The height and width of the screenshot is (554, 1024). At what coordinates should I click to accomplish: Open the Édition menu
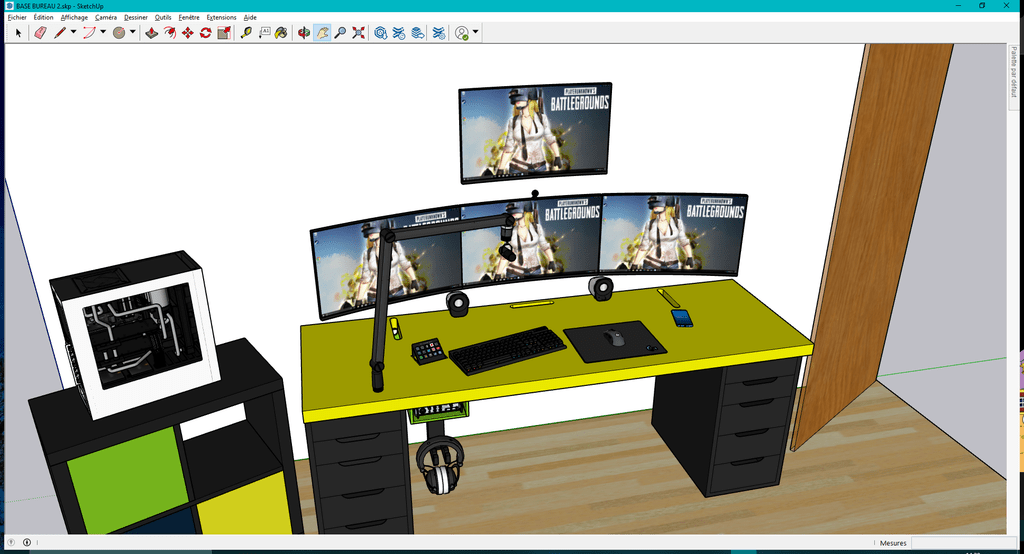pos(44,18)
